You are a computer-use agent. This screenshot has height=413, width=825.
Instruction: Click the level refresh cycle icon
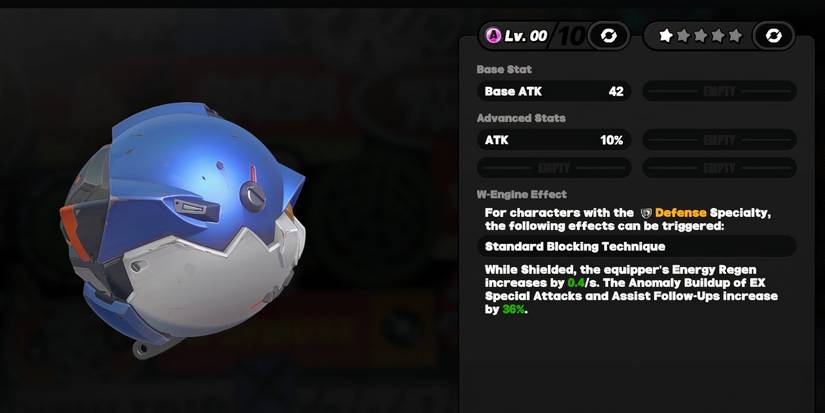tap(609, 36)
